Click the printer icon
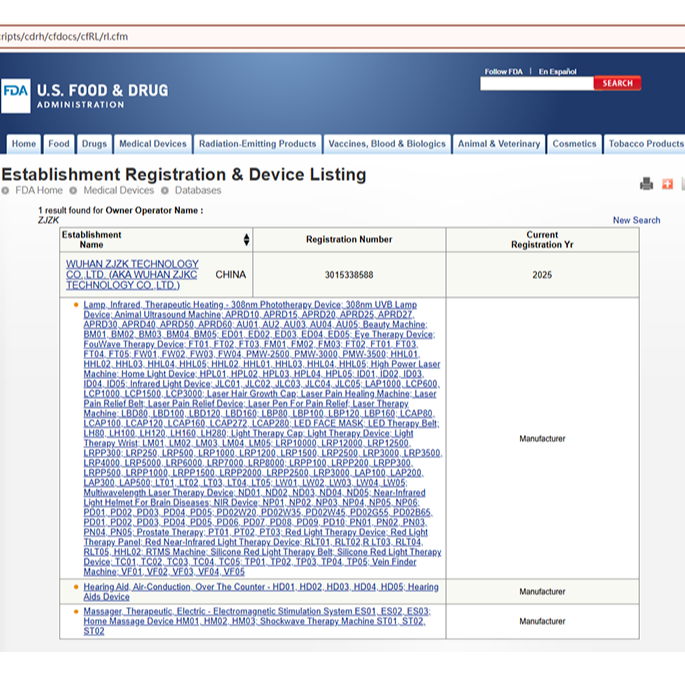Screen dimensions: 685x685 point(646,184)
